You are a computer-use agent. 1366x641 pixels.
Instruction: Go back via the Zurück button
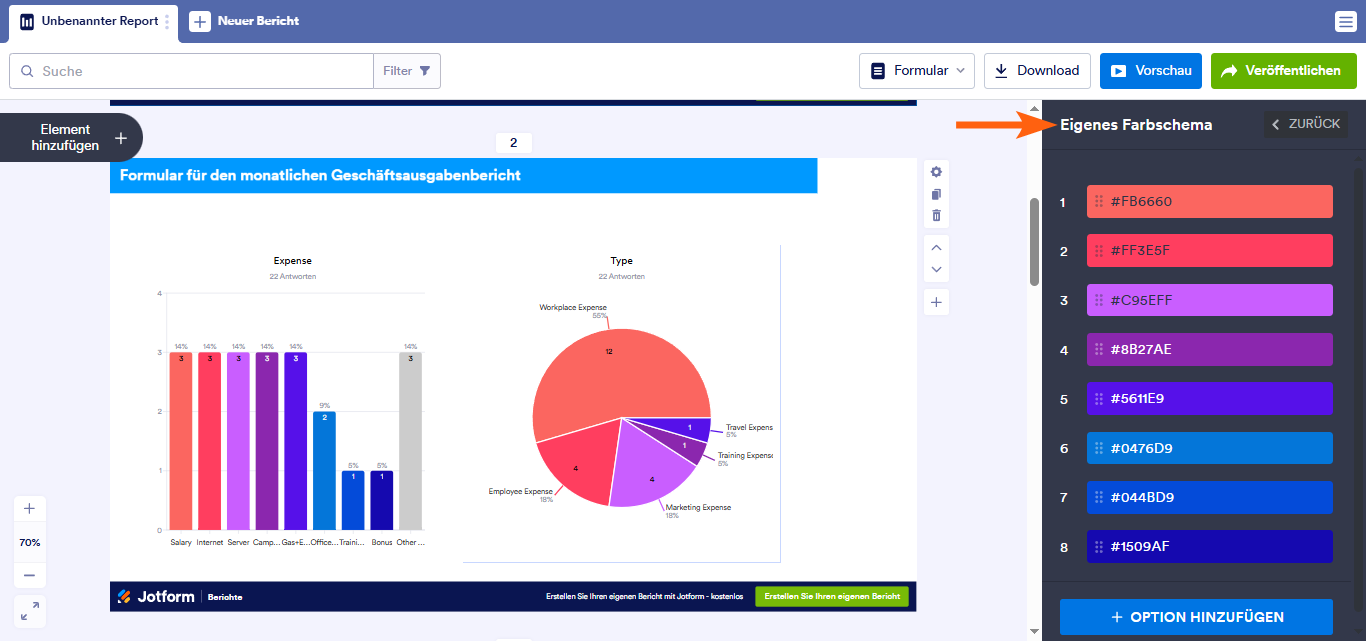click(1306, 124)
